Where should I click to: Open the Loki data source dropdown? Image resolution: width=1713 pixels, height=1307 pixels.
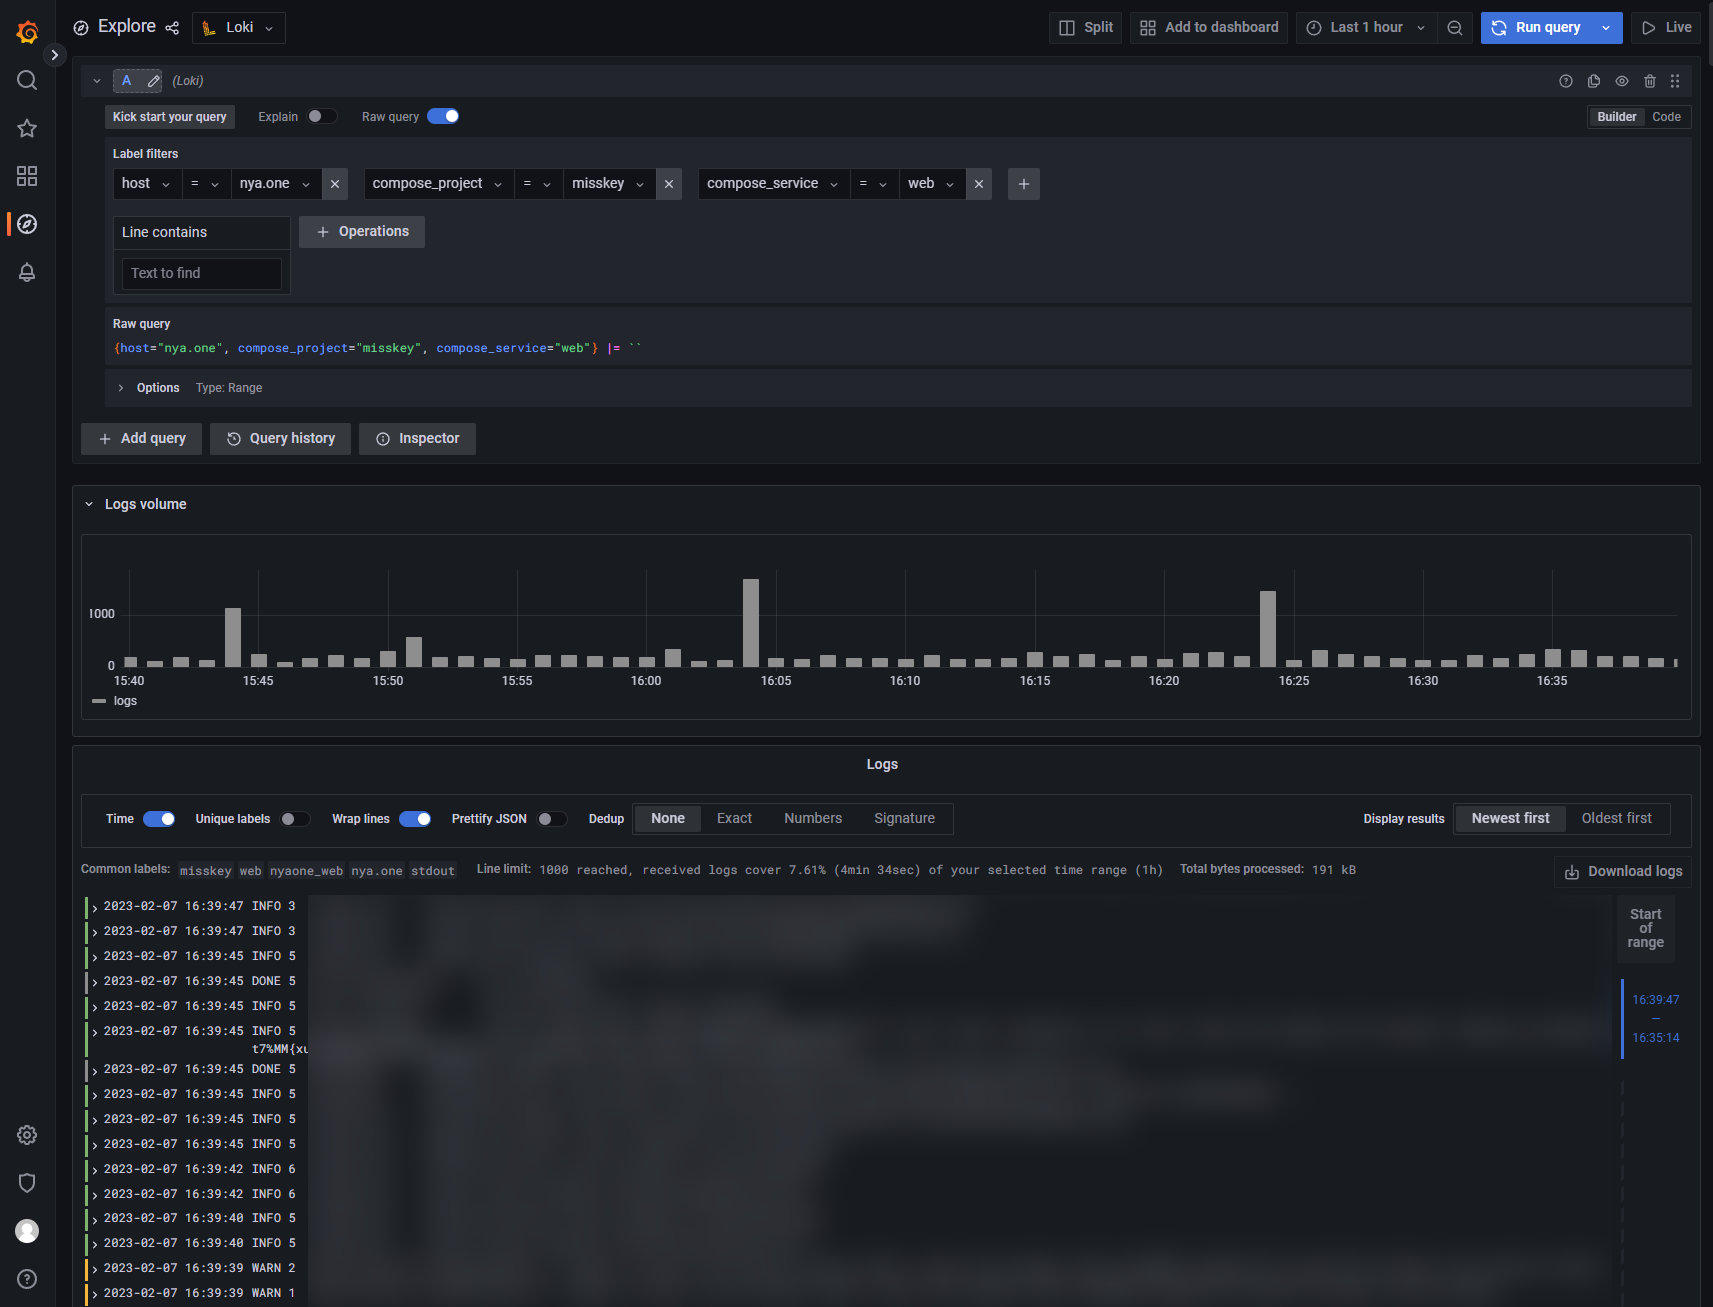pos(239,28)
